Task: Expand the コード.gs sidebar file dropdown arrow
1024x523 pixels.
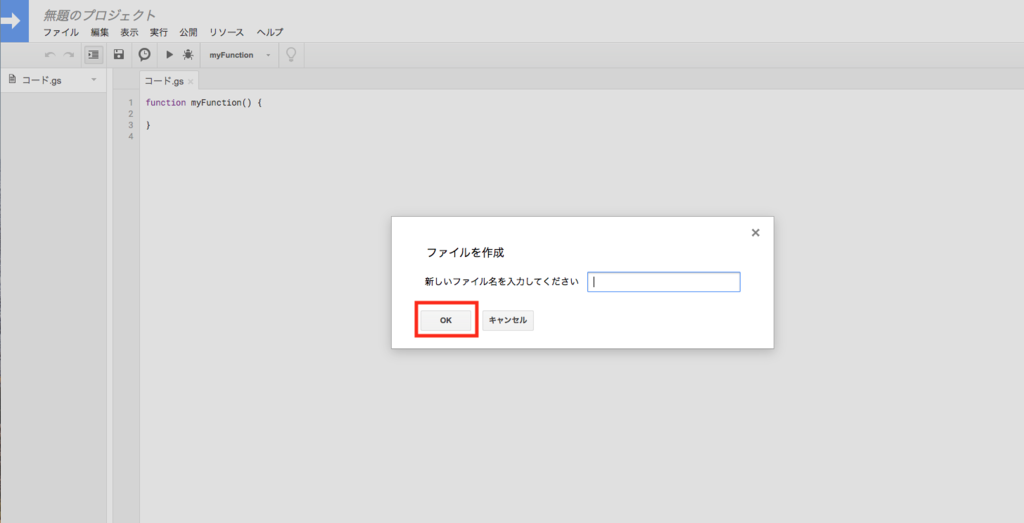Action: (x=93, y=80)
